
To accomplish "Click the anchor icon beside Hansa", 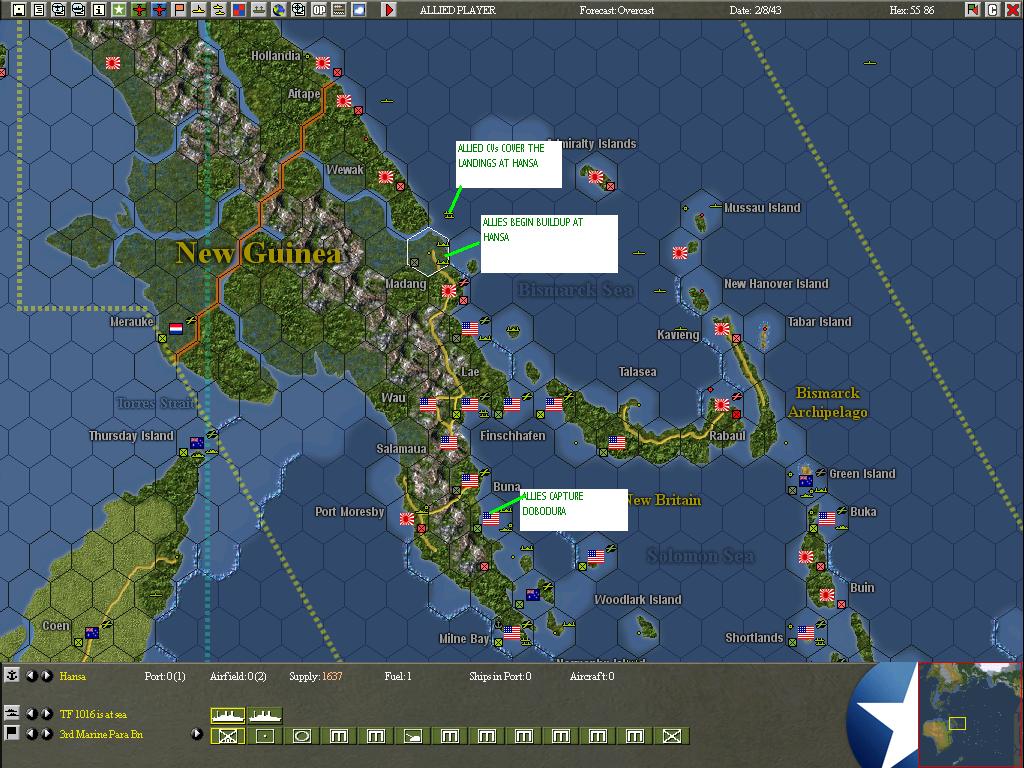I will 12,675.
